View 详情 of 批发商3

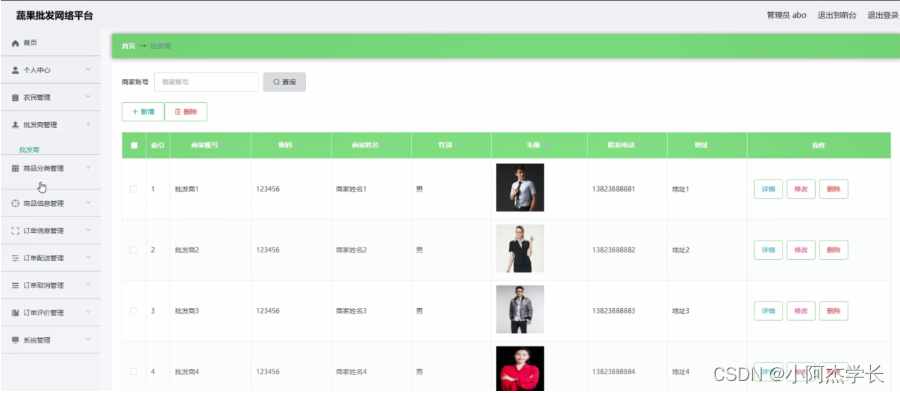[x=768, y=311]
